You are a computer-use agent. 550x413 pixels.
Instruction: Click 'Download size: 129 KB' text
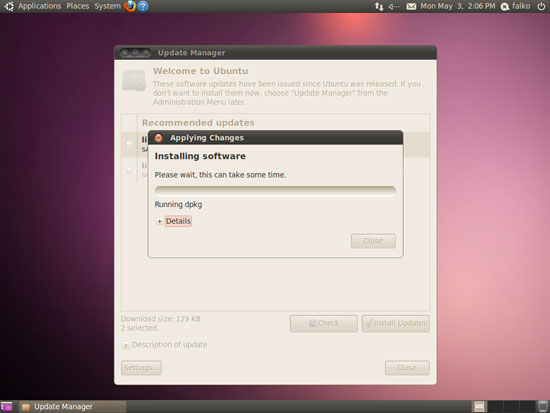[161, 319]
